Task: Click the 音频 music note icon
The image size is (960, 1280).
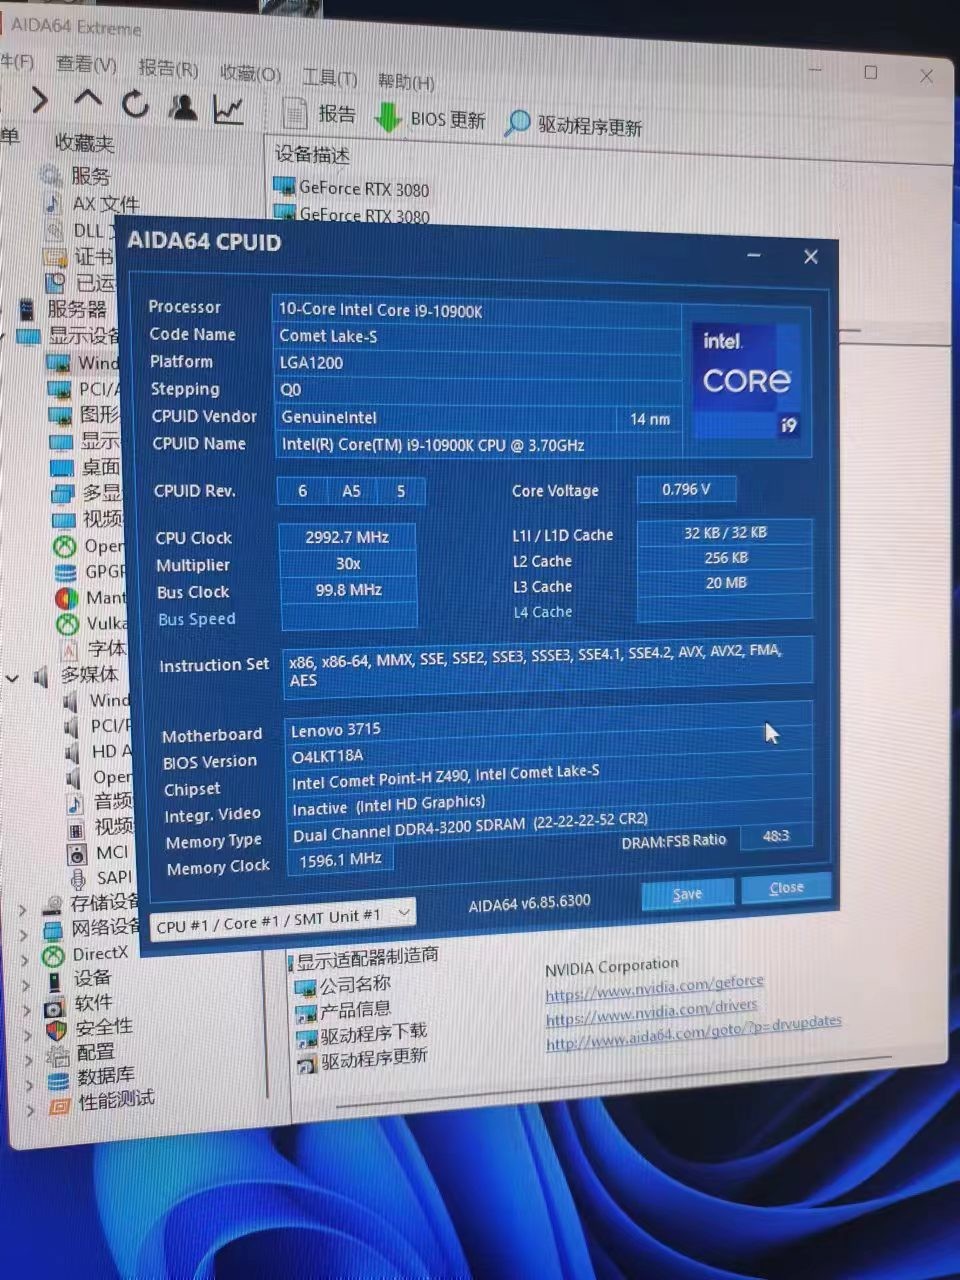Action: 75,803
